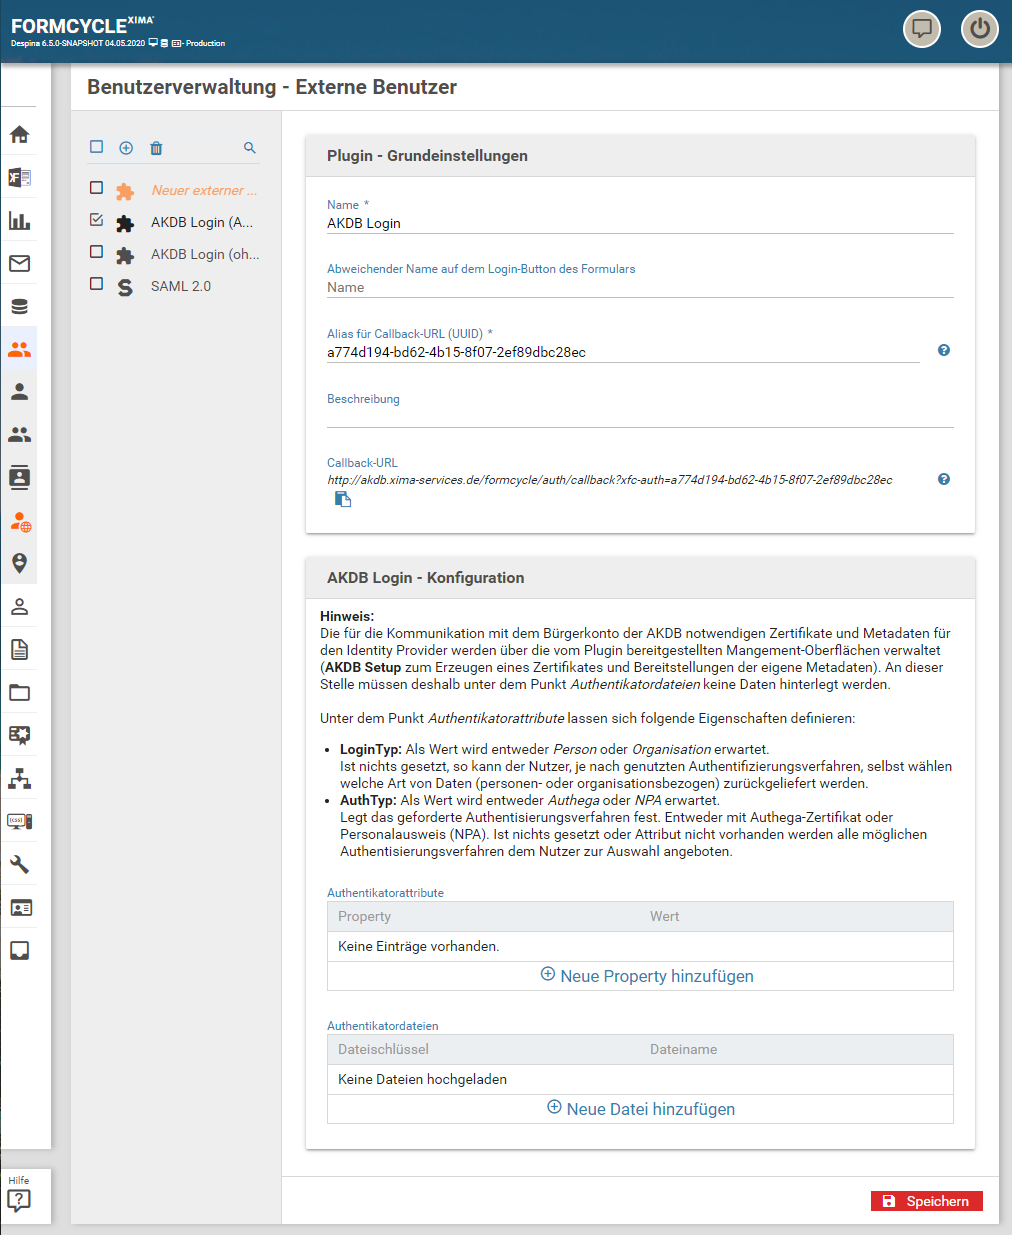Screen dimensions: 1012x1235
Task: Check the SAML 2.0 checkbox
Action: [x=97, y=284]
